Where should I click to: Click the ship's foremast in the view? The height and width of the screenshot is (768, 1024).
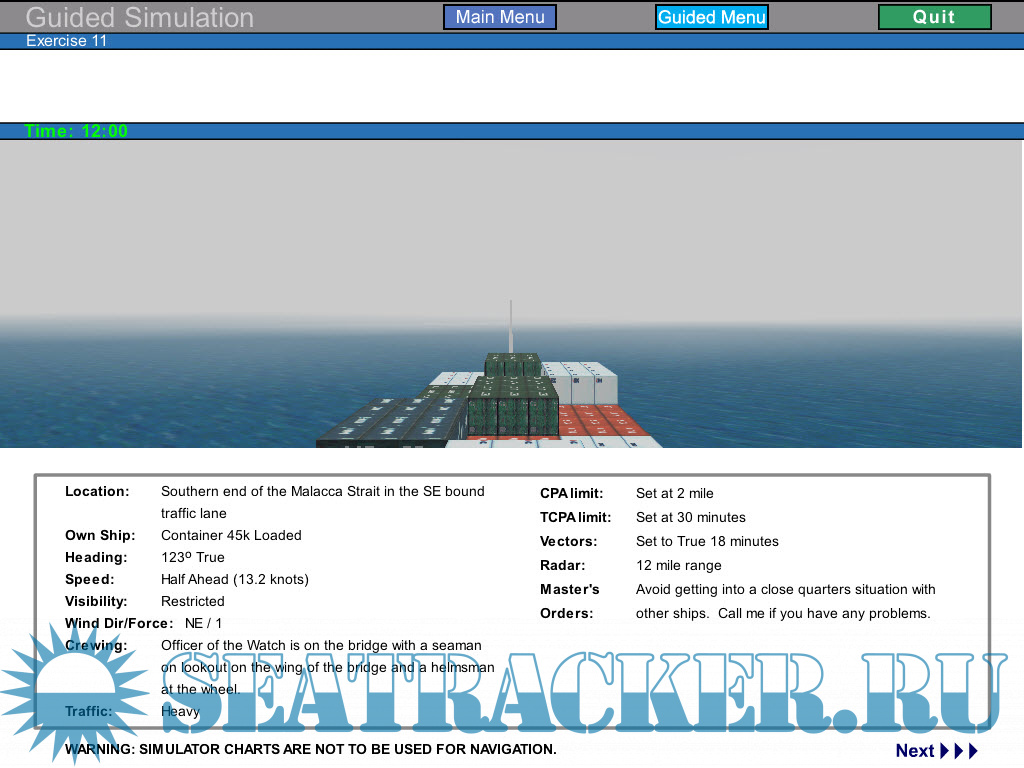click(511, 325)
